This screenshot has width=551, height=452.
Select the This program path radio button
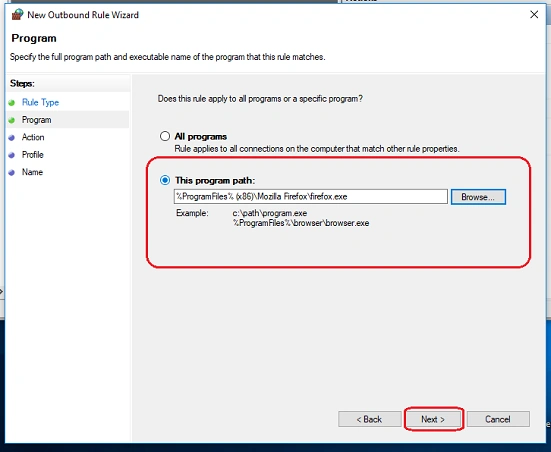point(165,180)
